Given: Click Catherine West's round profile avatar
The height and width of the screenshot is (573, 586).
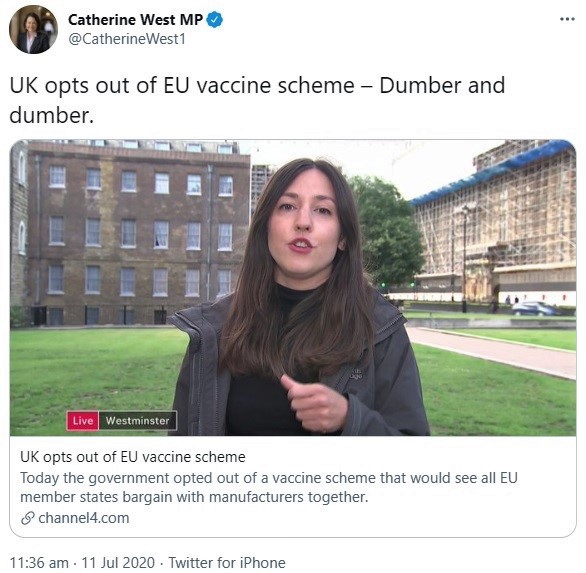Looking at the screenshot, I should (x=33, y=30).
